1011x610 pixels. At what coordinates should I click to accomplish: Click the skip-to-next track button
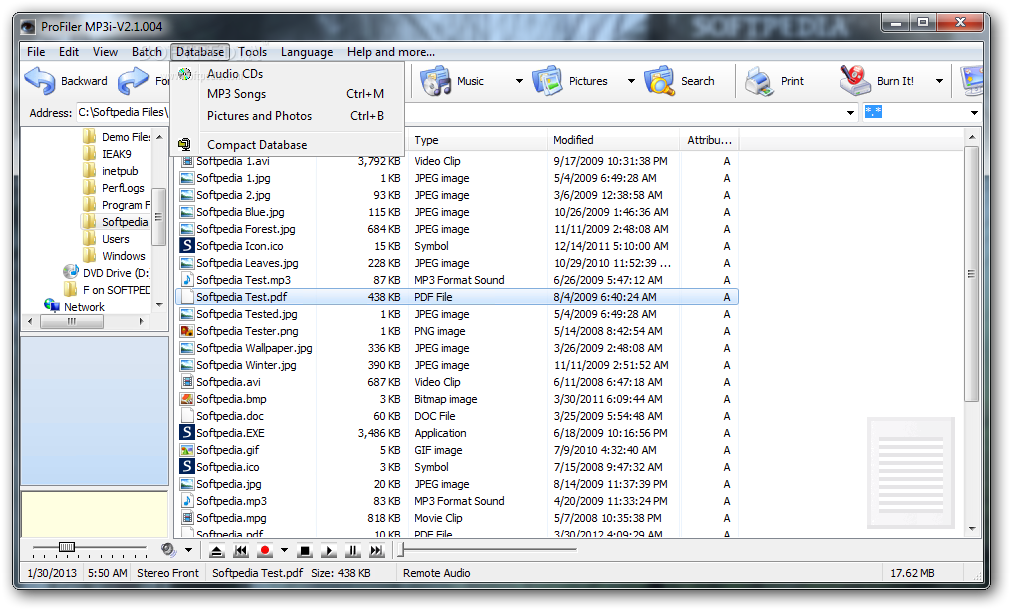[377, 551]
